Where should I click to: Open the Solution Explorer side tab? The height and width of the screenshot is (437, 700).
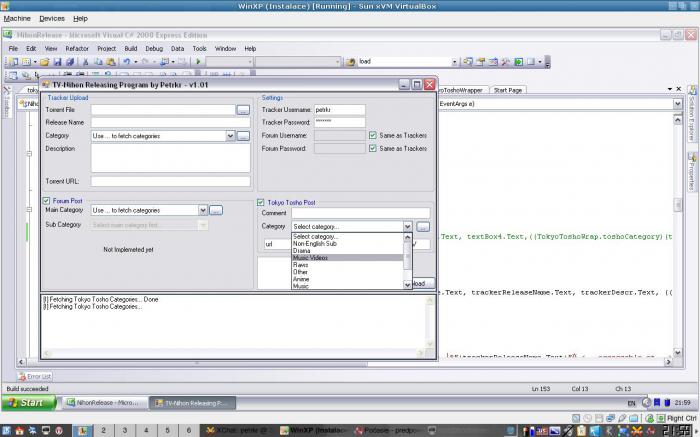pyautogui.click(x=692, y=114)
